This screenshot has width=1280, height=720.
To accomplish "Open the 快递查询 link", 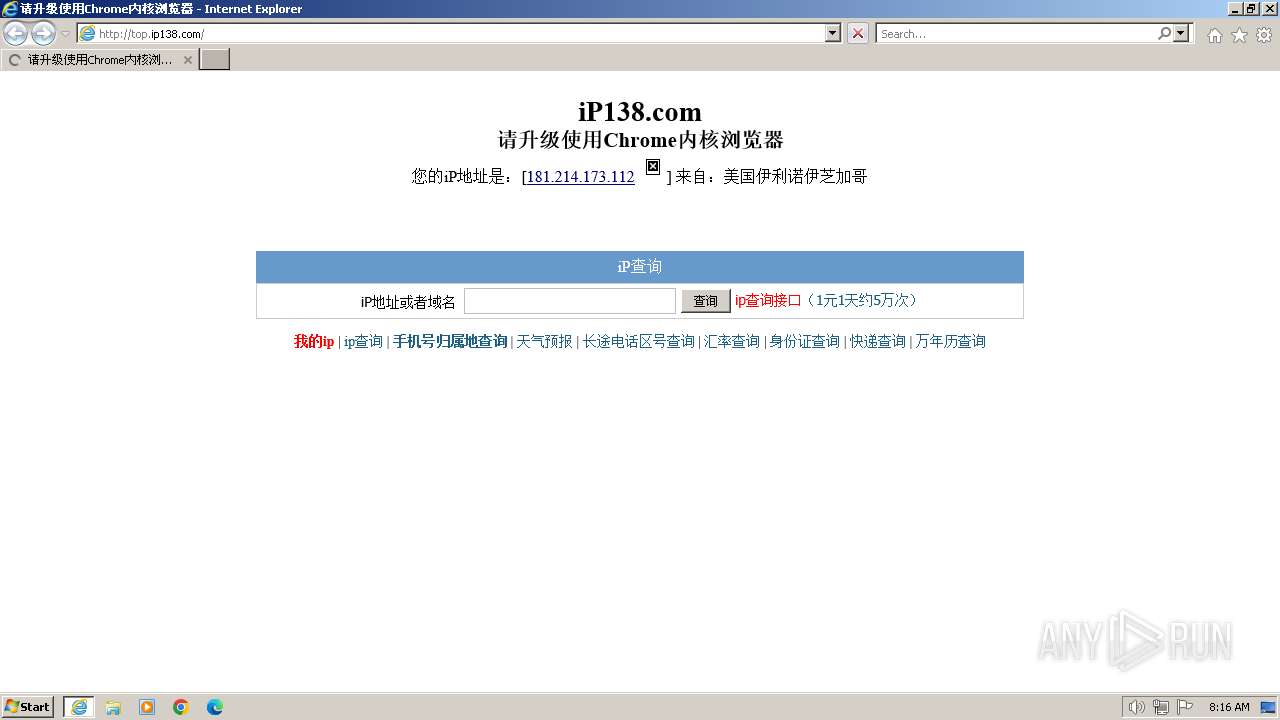I will [878, 342].
